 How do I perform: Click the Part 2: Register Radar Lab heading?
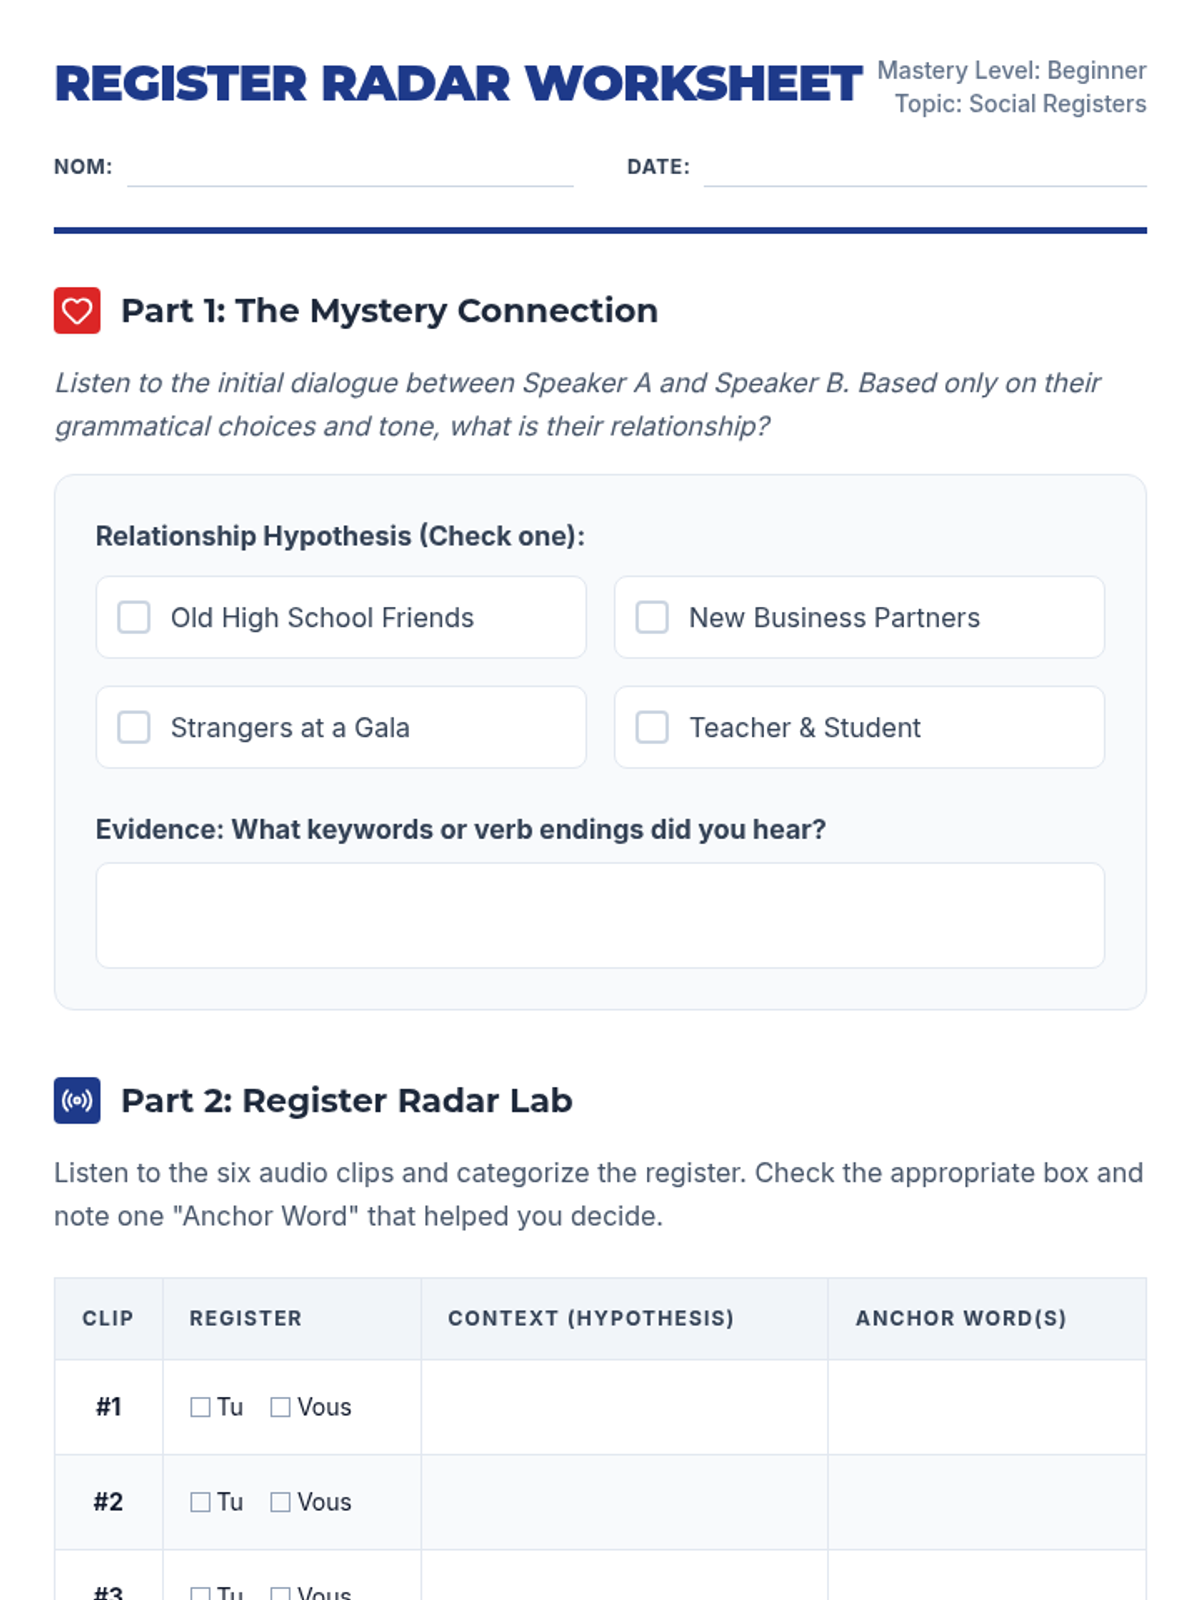[347, 1100]
